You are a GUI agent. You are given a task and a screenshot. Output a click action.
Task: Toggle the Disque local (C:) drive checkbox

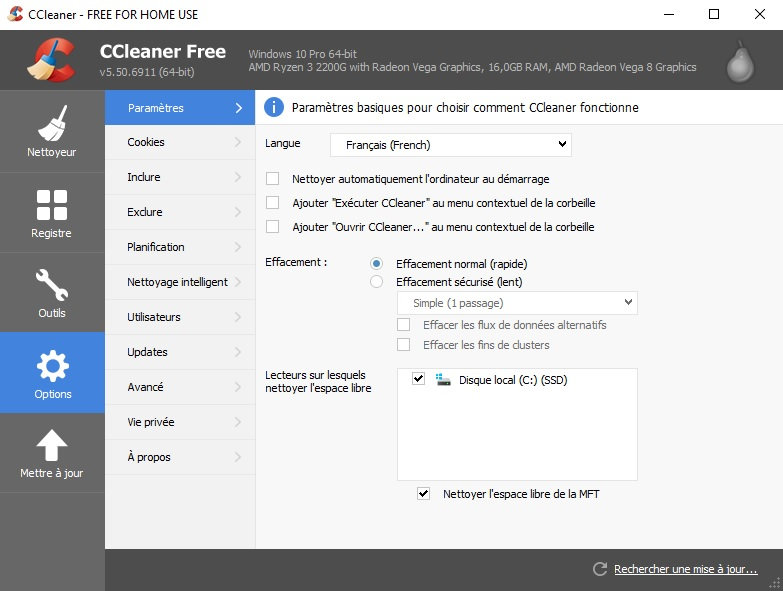coord(418,380)
